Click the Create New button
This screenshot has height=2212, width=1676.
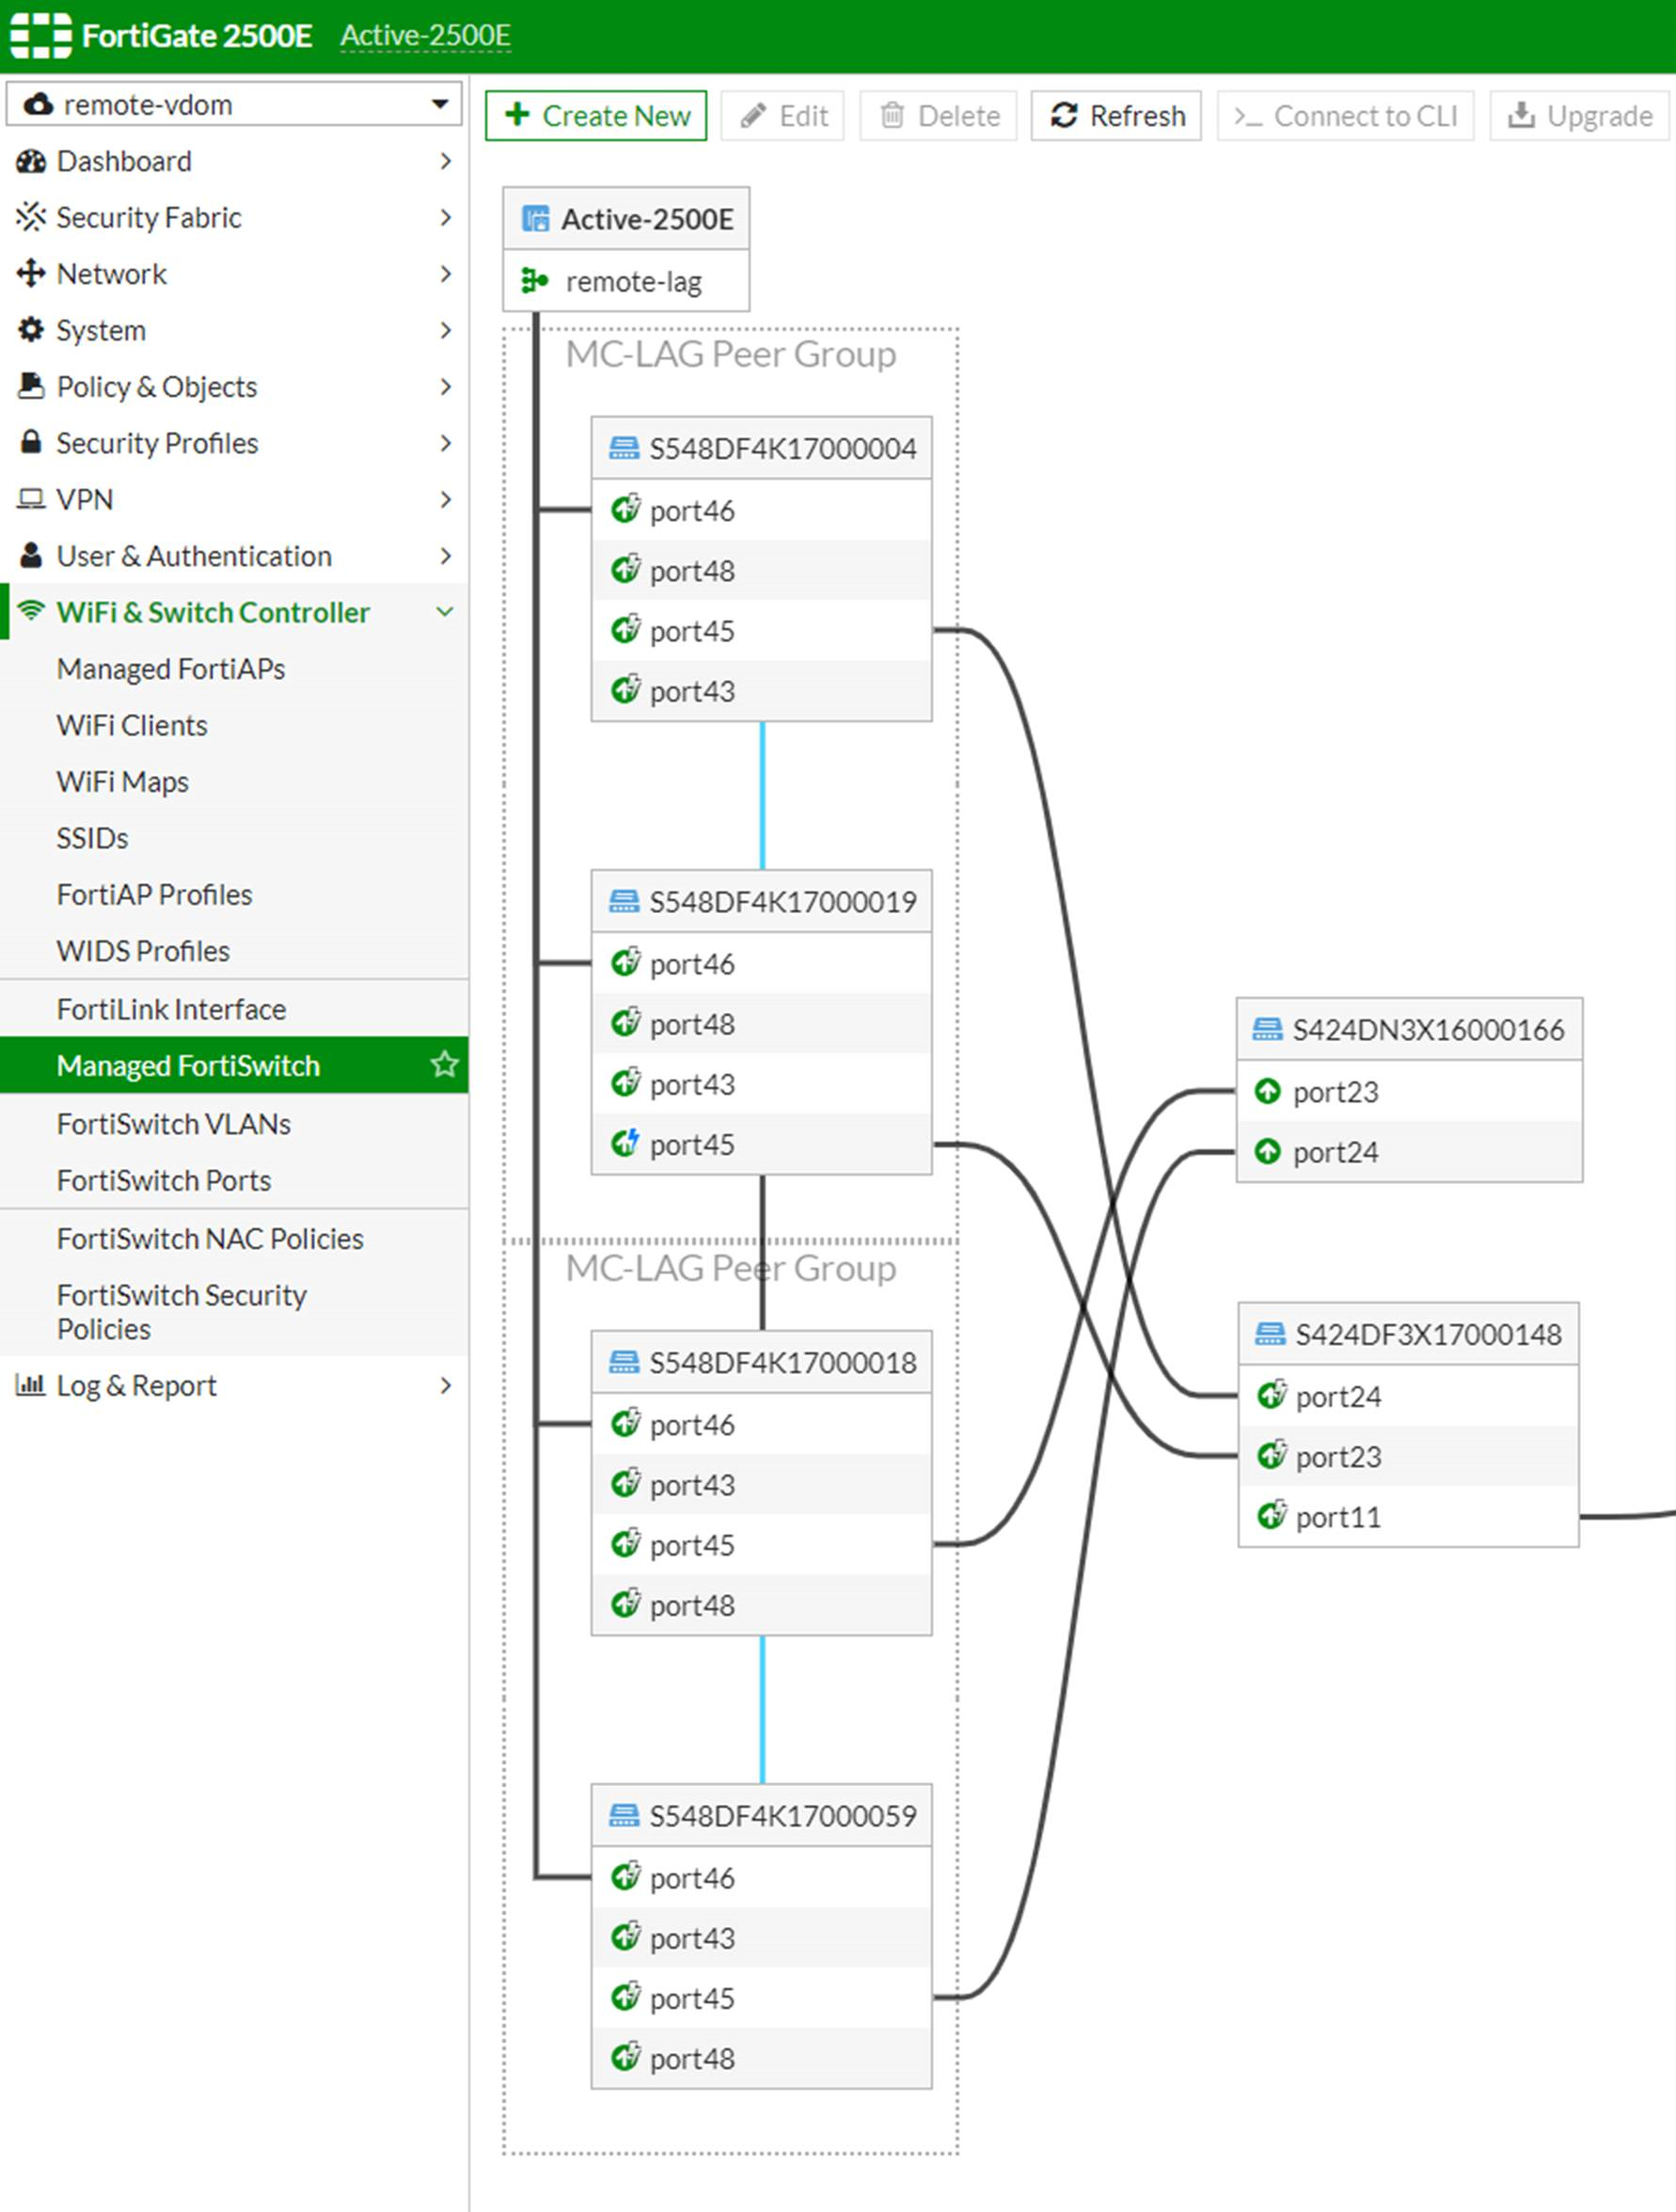pos(596,115)
